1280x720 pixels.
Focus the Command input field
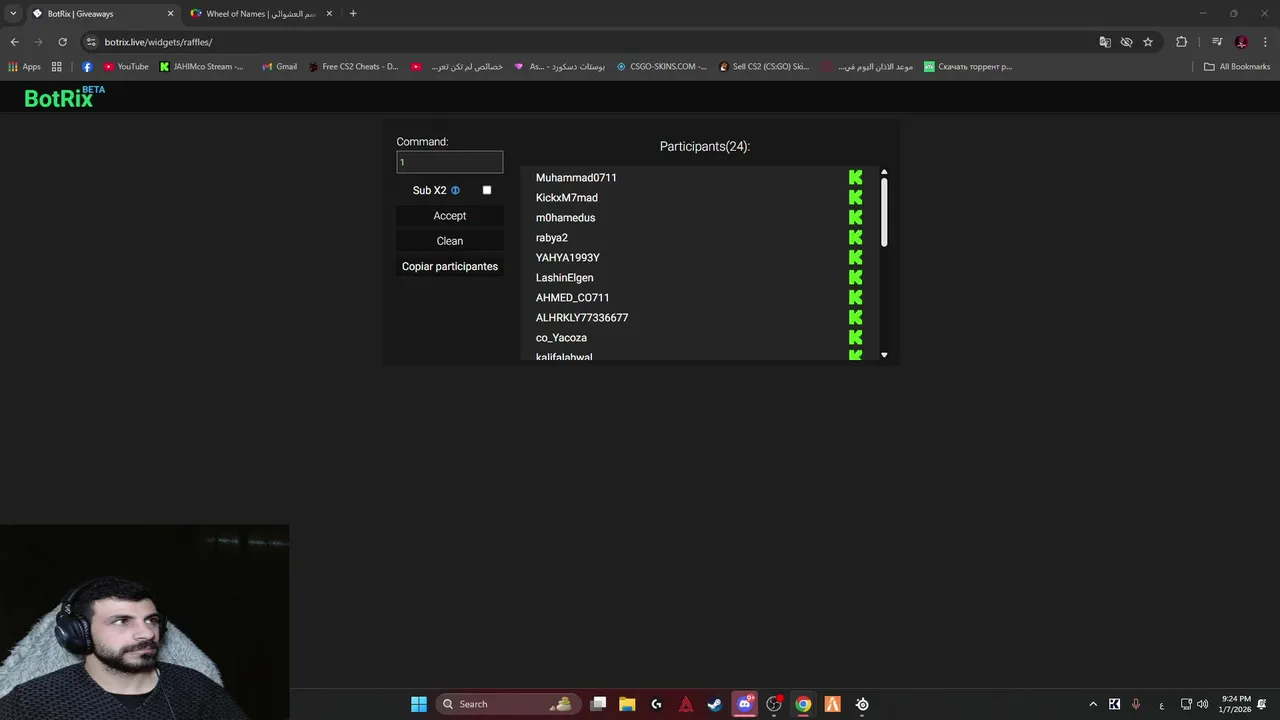pos(450,162)
